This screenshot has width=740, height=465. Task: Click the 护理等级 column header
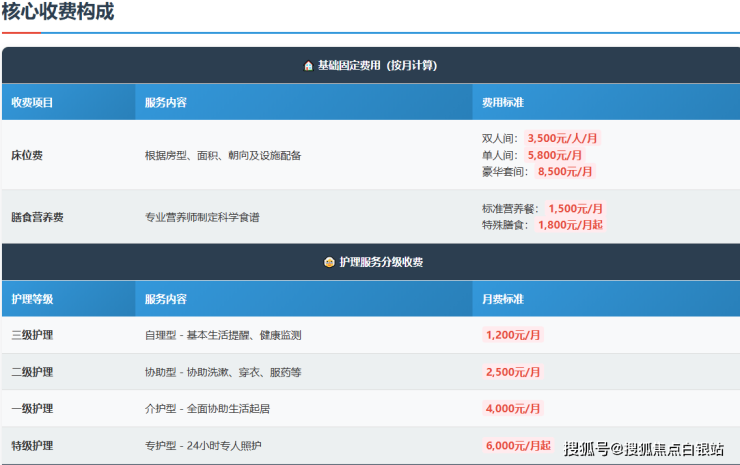(x=32, y=299)
